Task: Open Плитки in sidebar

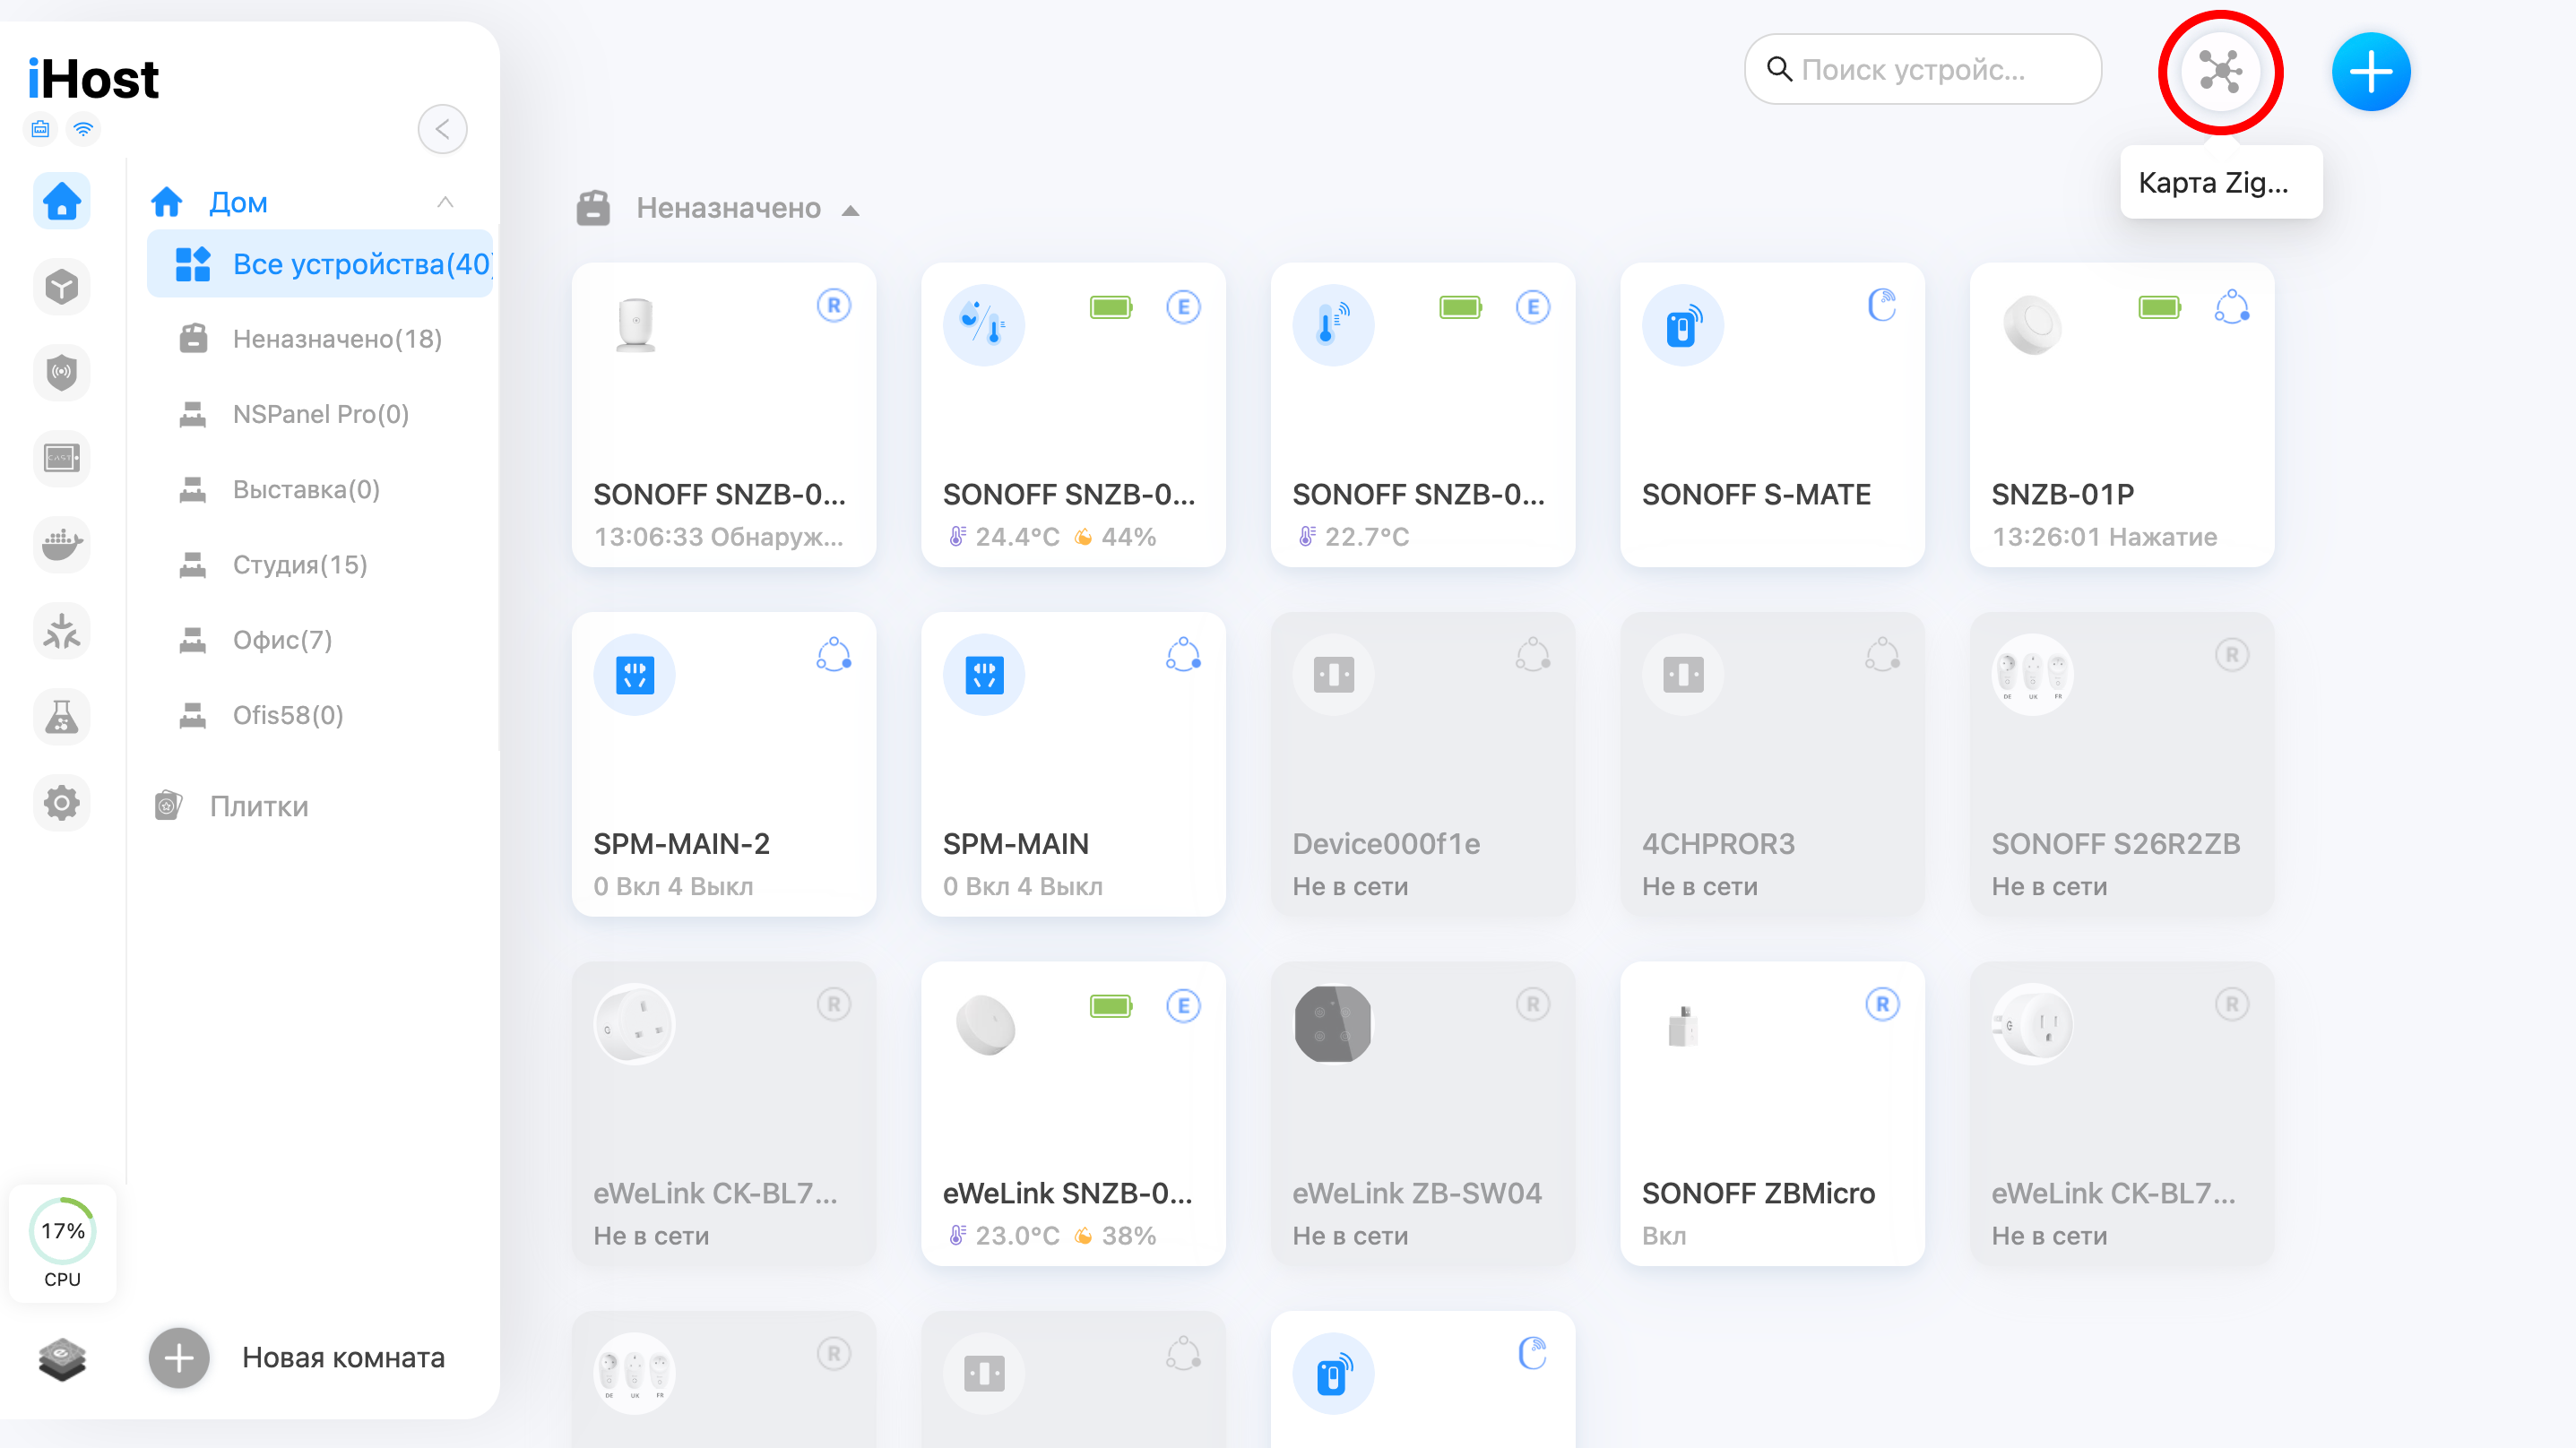Action: (259, 806)
